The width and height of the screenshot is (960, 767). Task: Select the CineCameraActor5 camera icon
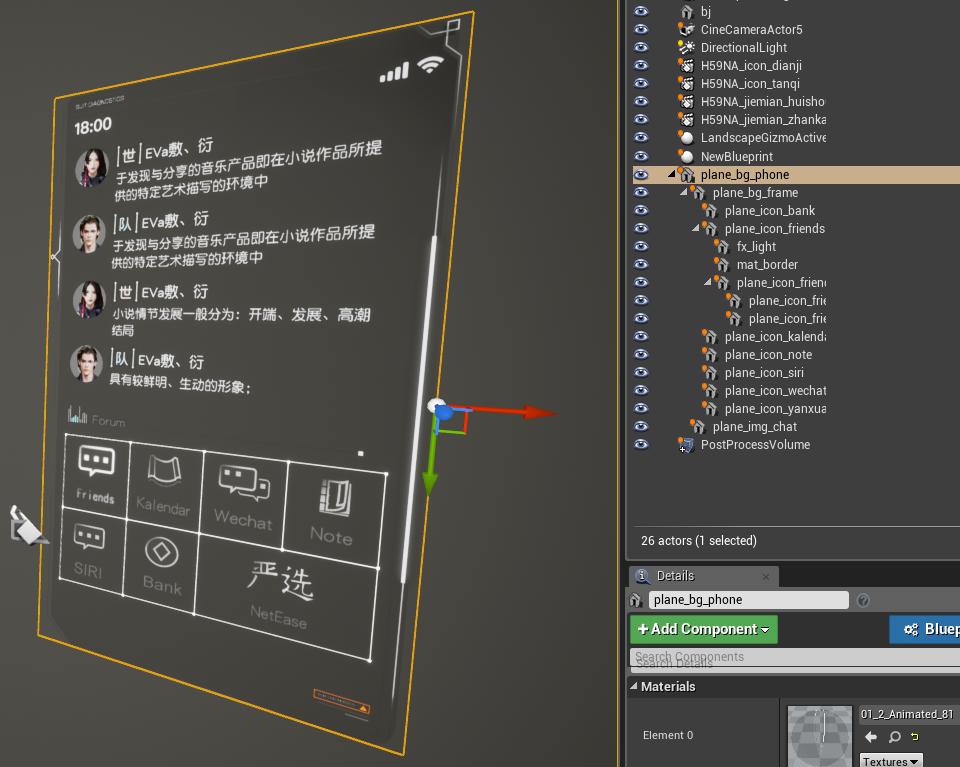pos(687,29)
